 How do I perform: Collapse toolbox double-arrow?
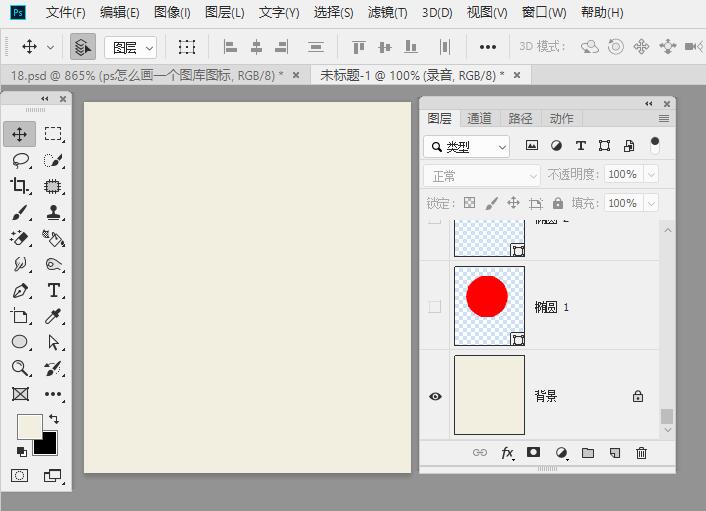pyautogui.click(x=44, y=99)
